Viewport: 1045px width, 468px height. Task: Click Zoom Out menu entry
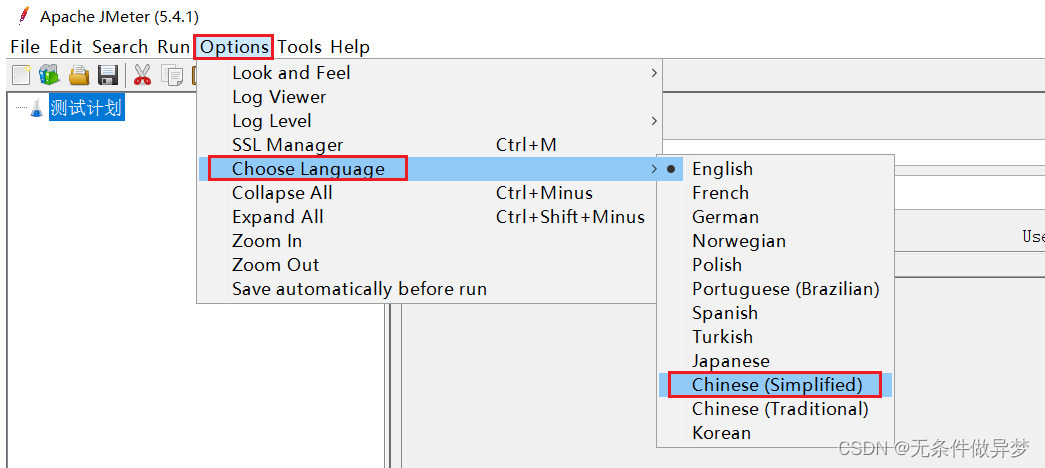coord(430,265)
